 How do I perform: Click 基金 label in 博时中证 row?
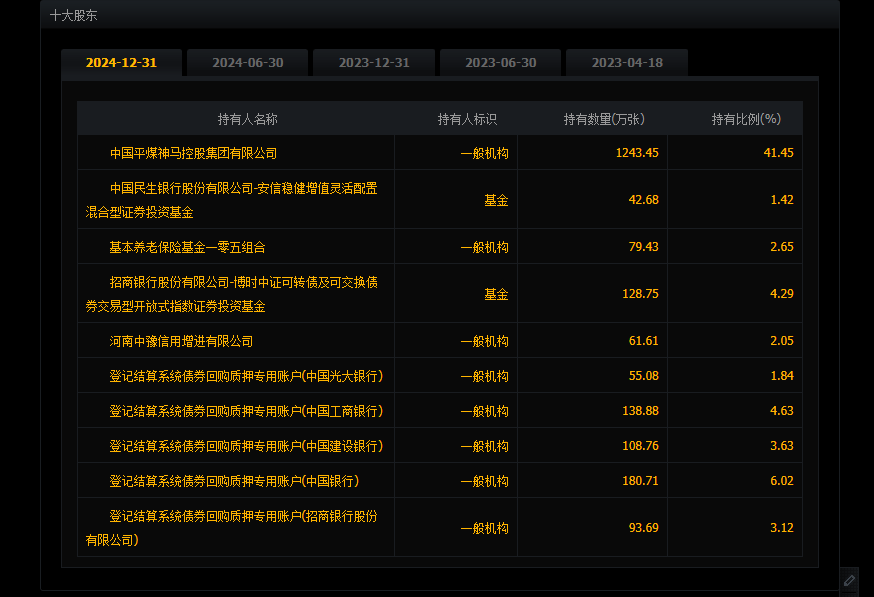496,294
